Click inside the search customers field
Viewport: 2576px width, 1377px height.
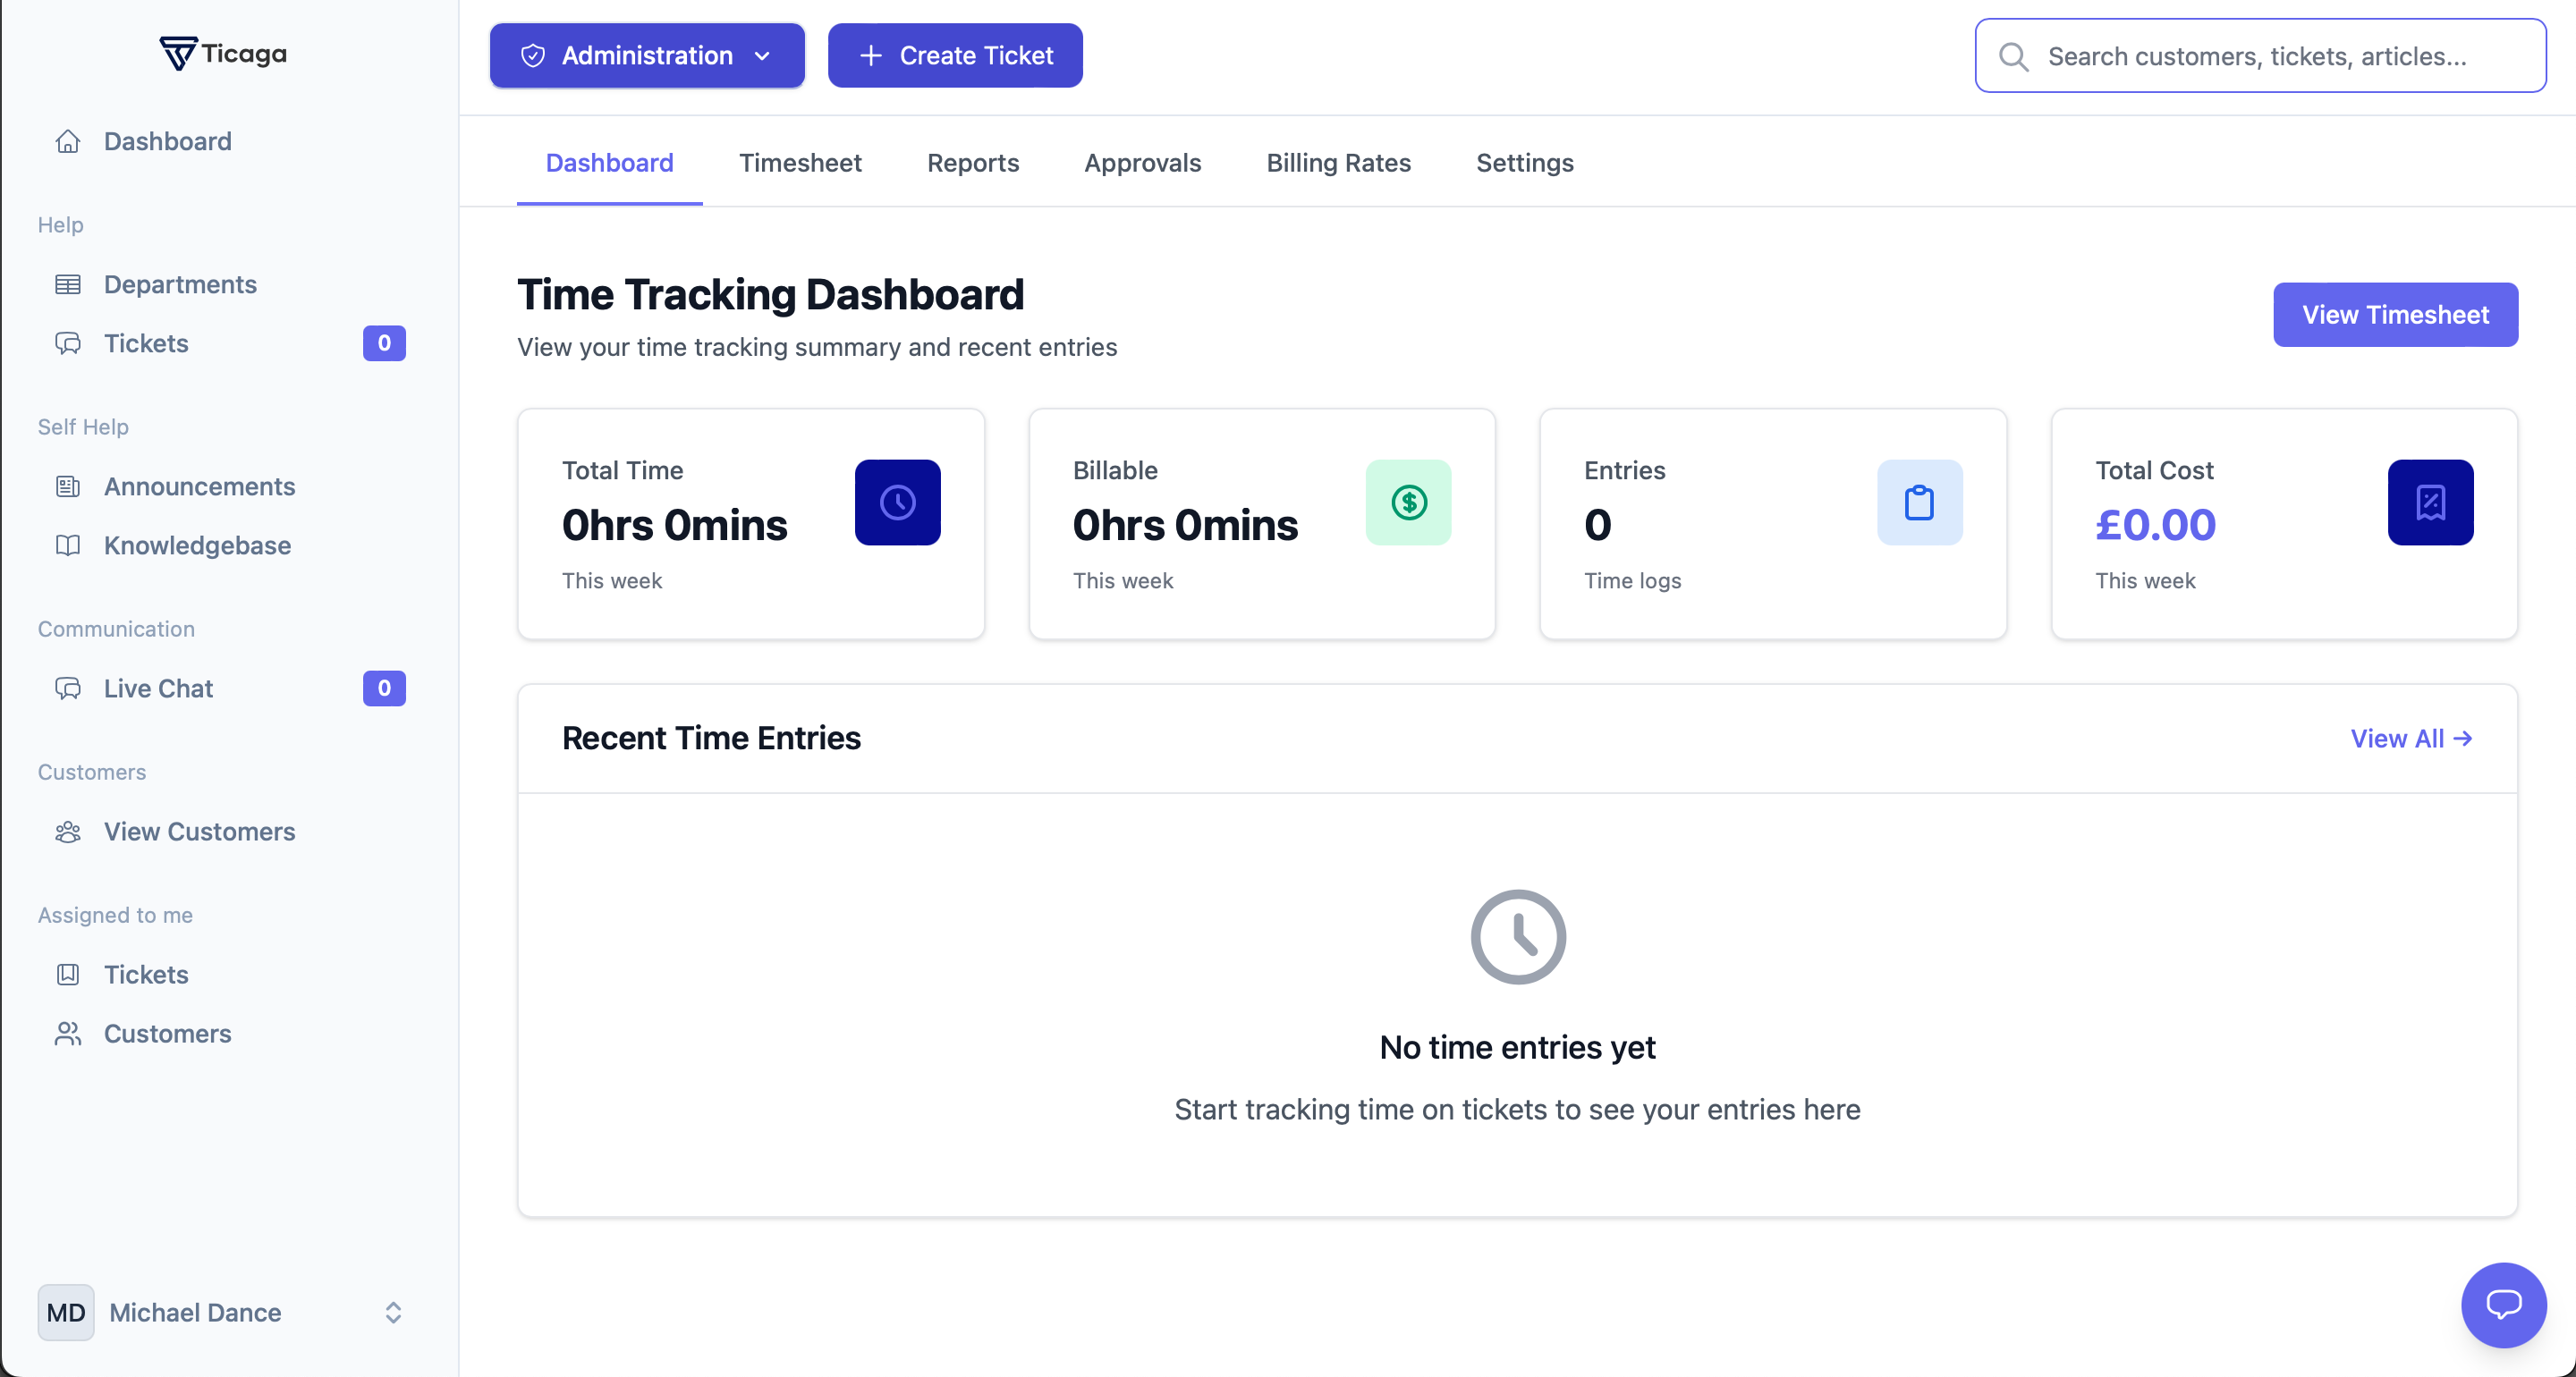pyautogui.click(x=2250, y=56)
